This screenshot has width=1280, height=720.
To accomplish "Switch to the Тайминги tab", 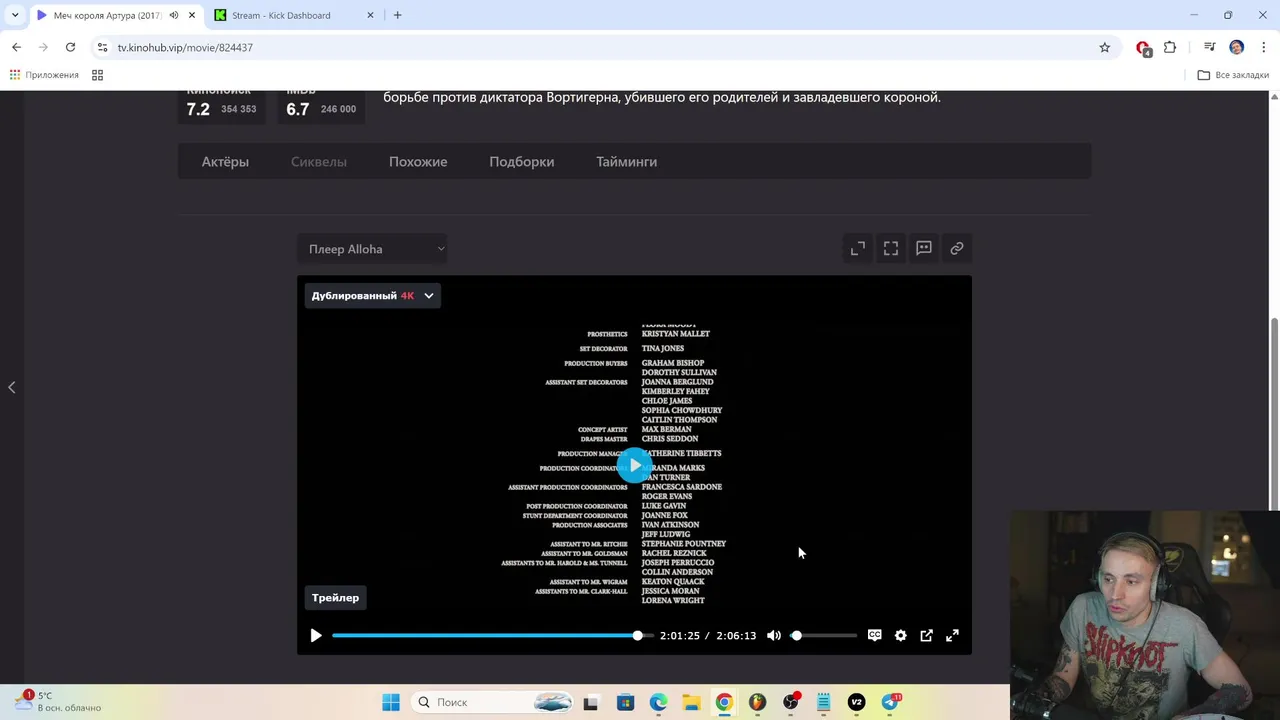I will [627, 161].
